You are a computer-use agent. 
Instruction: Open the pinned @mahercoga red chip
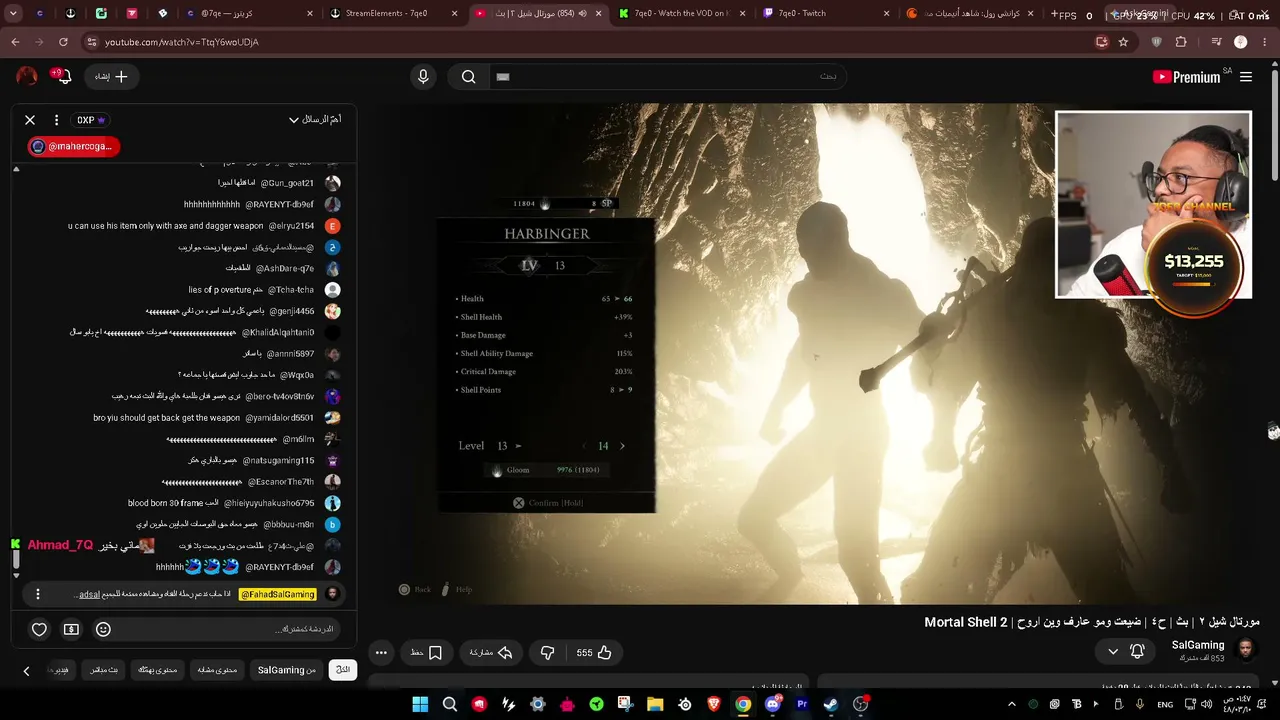(73, 146)
